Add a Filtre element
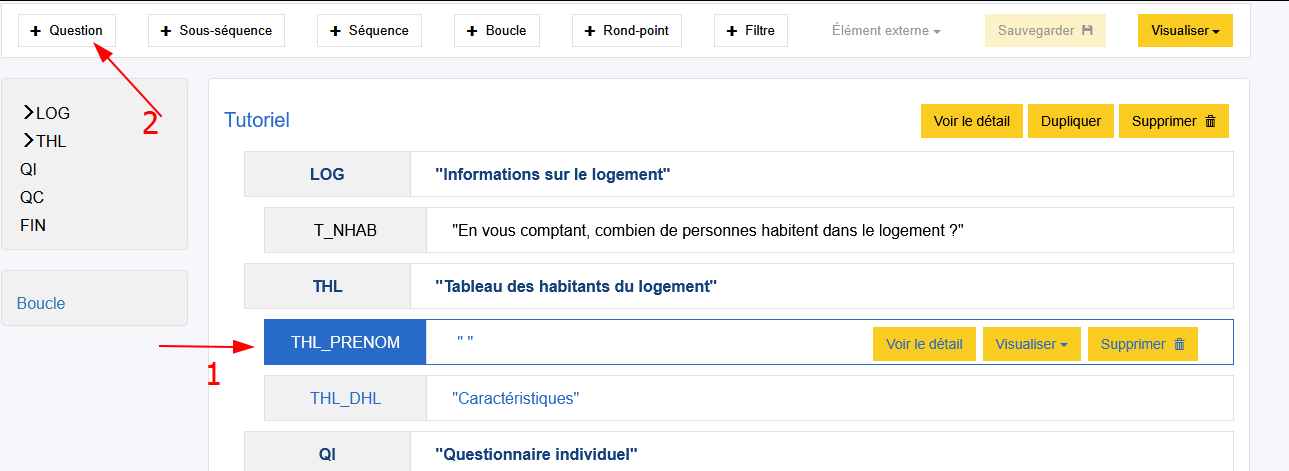This screenshot has height=471, width=1289. (751, 31)
